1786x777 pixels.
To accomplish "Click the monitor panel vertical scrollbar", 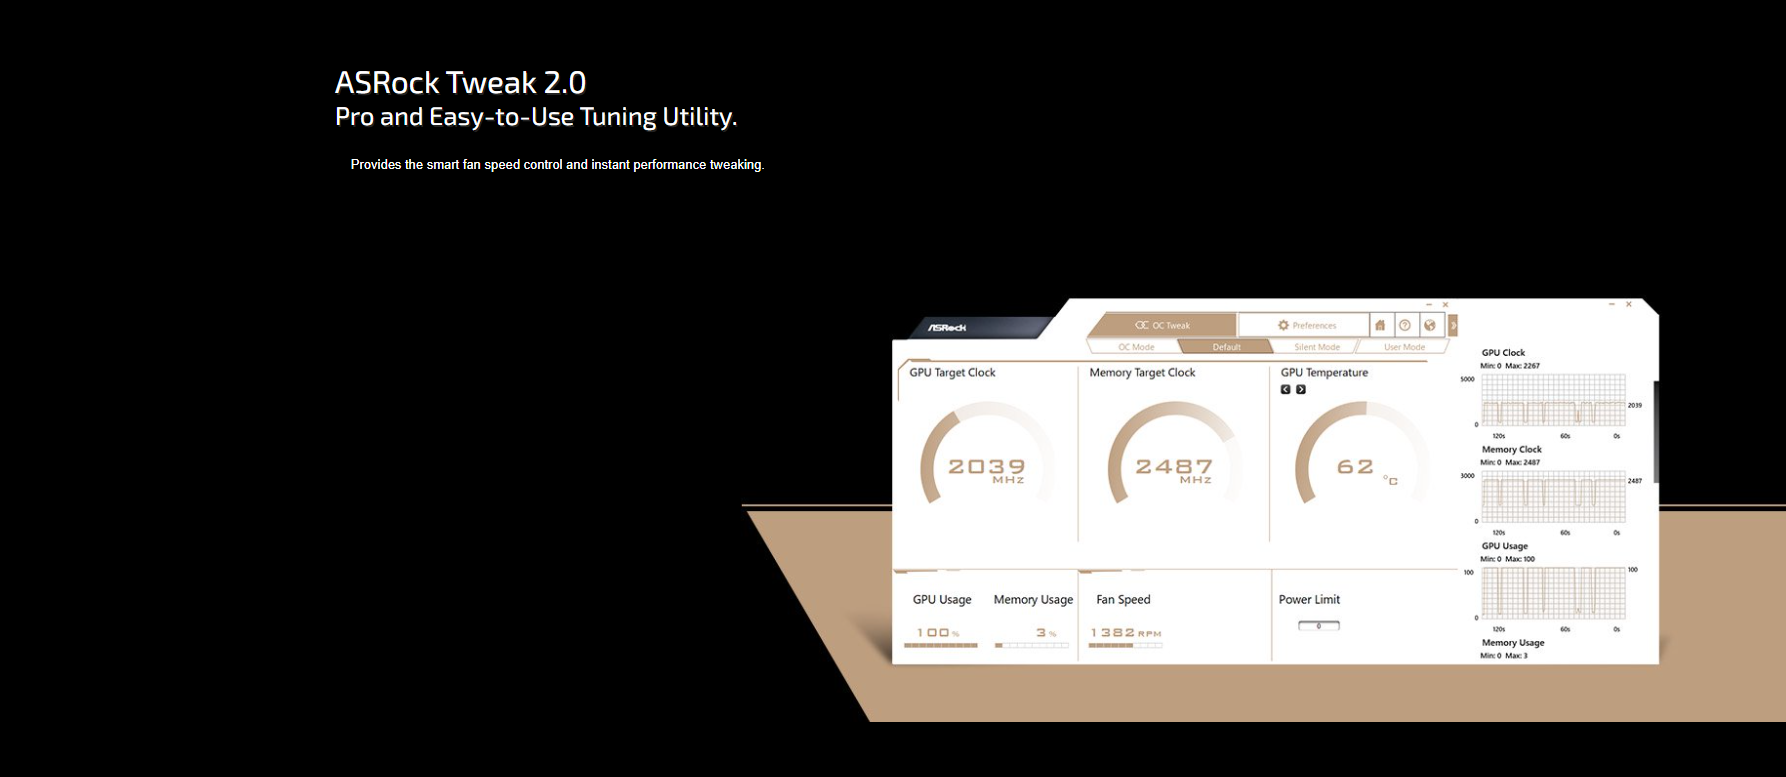I will 1656,432.
